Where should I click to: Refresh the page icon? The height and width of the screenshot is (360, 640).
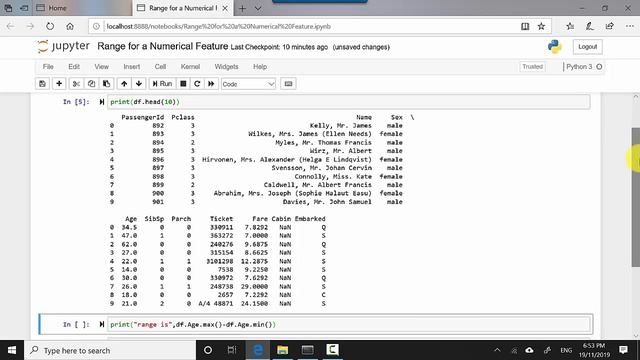click(50, 26)
